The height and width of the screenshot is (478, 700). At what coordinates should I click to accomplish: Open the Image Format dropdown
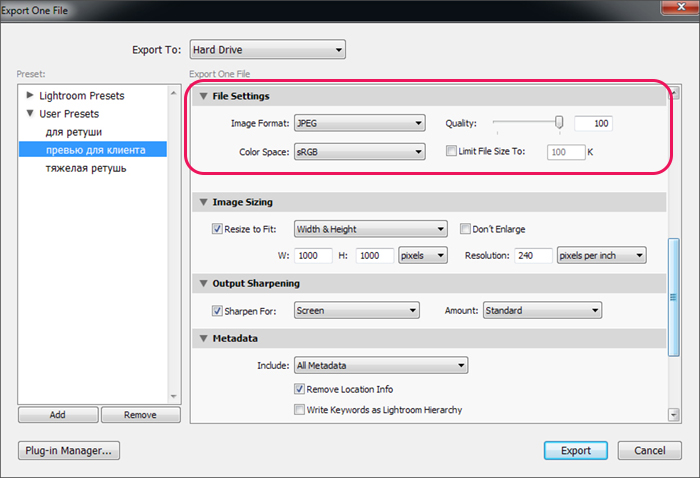click(359, 123)
